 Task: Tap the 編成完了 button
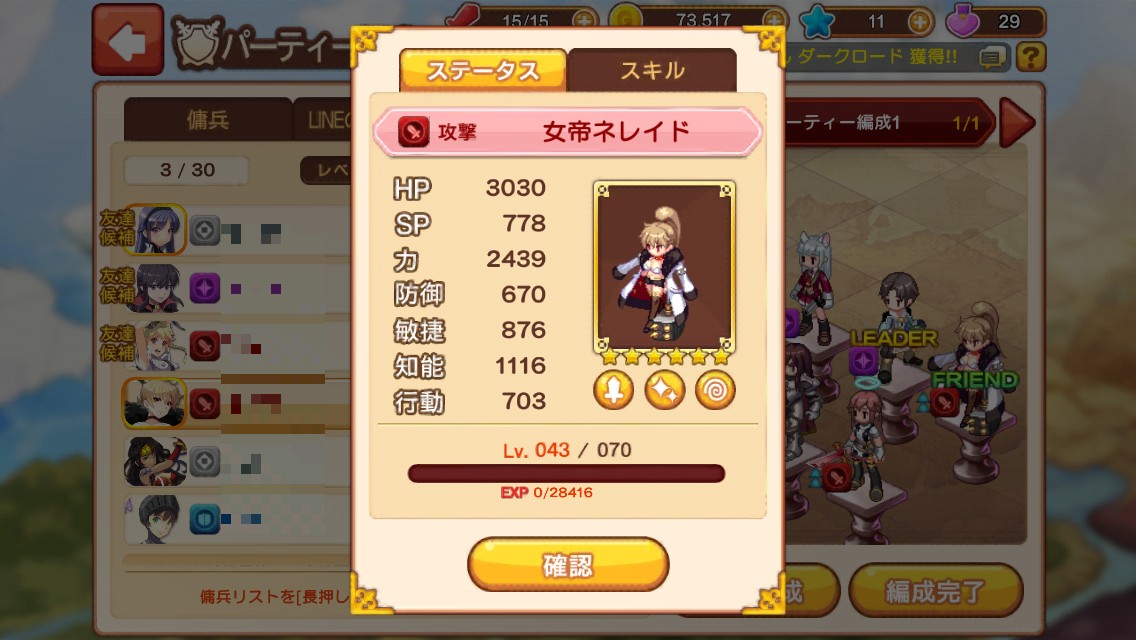click(935, 591)
